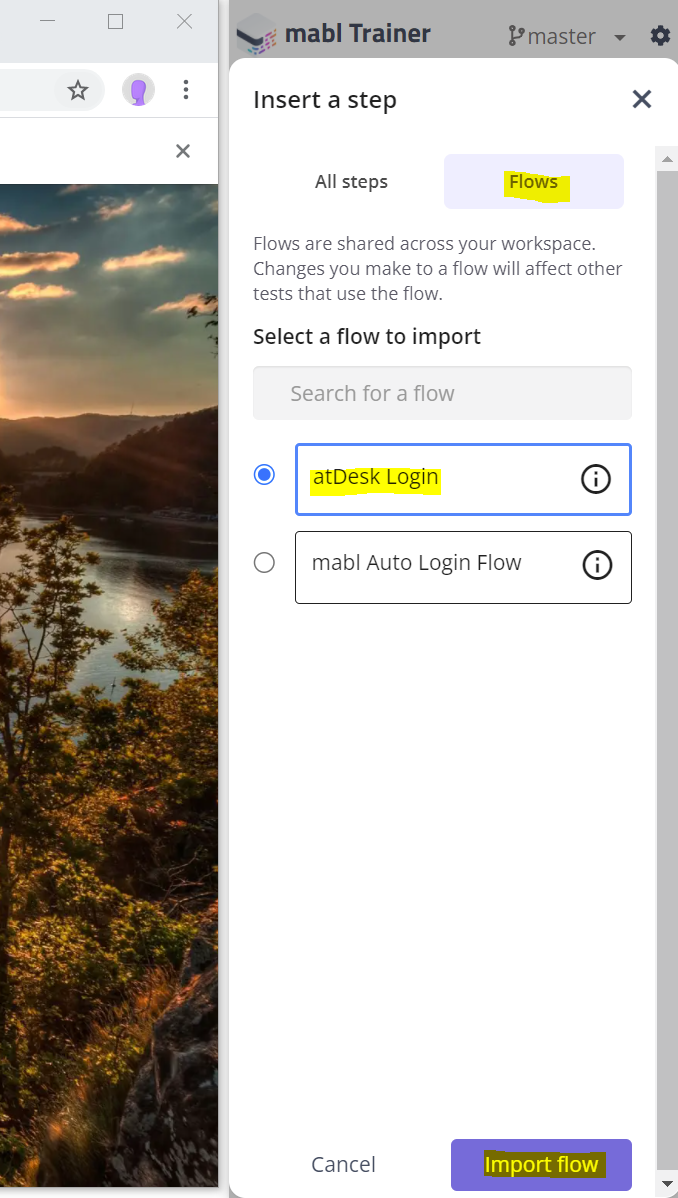The height and width of the screenshot is (1198, 678).
Task: Open the Chrome profile avatar
Action: (x=138, y=90)
